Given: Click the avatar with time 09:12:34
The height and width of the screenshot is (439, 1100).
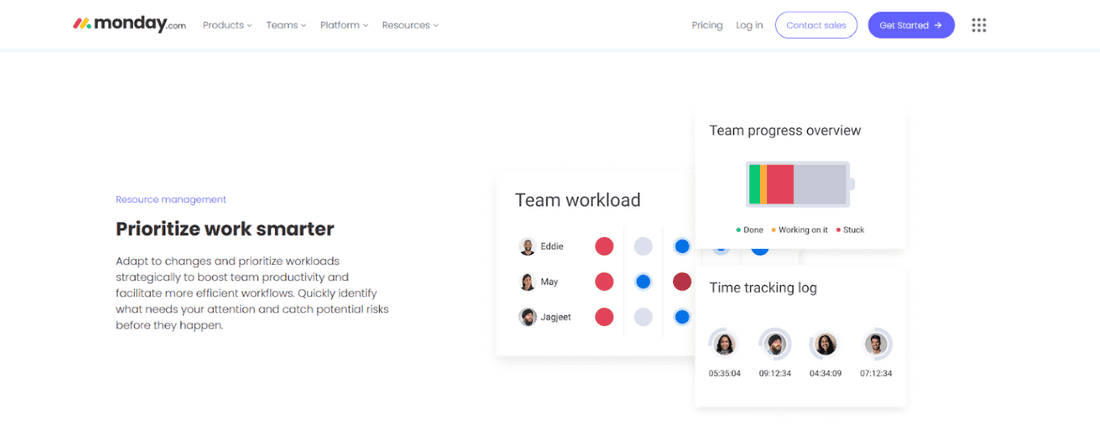Looking at the screenshot, I should pyautogui.click(x=774, y=344).
